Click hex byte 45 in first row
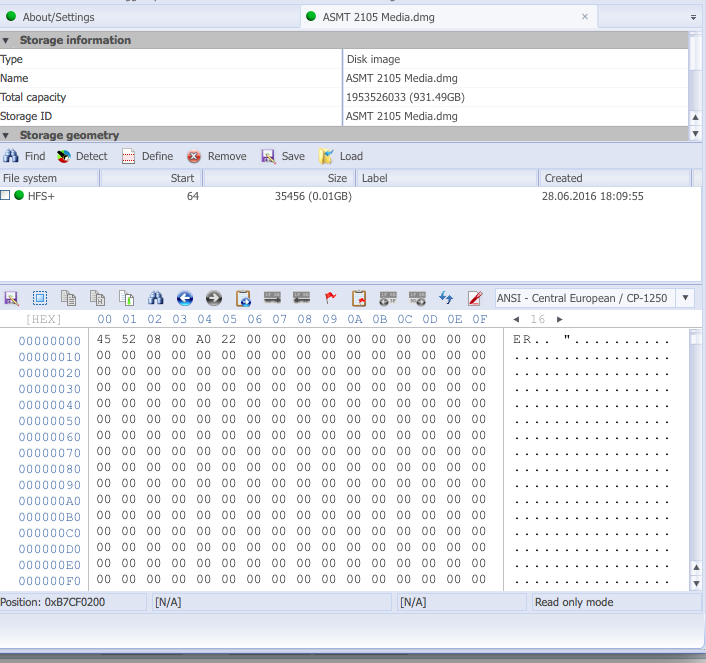Viewport: 706px width, 663px height. [104, 339]
